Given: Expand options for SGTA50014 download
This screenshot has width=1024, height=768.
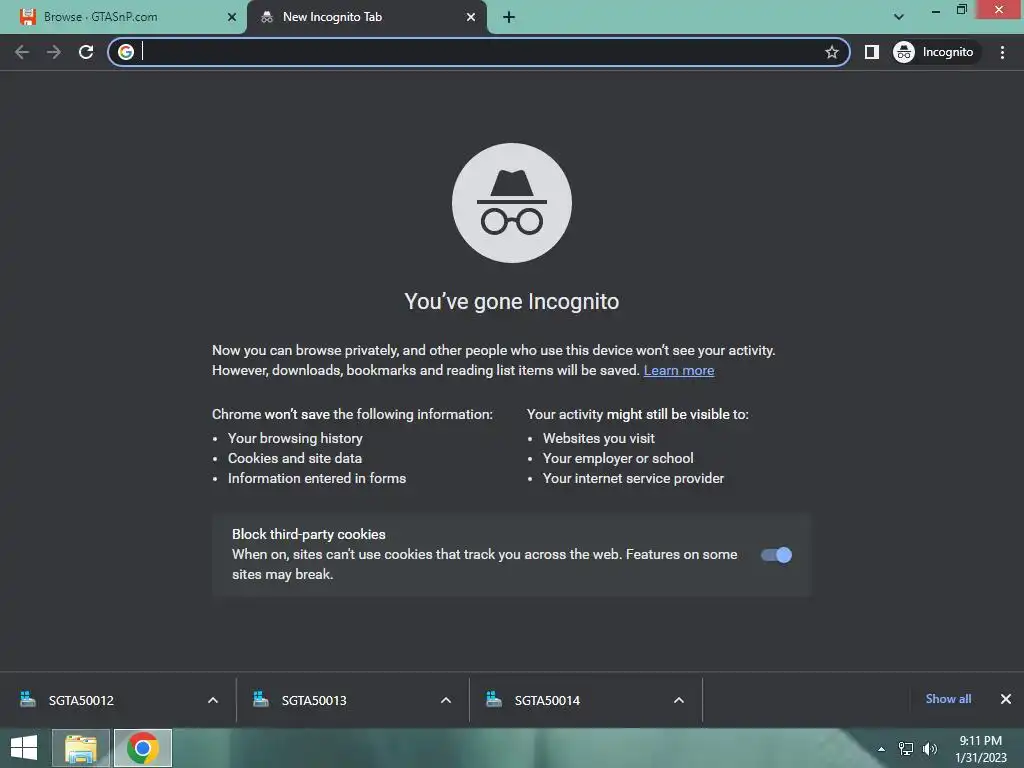Looking at the screenshot, I should 679,700.
